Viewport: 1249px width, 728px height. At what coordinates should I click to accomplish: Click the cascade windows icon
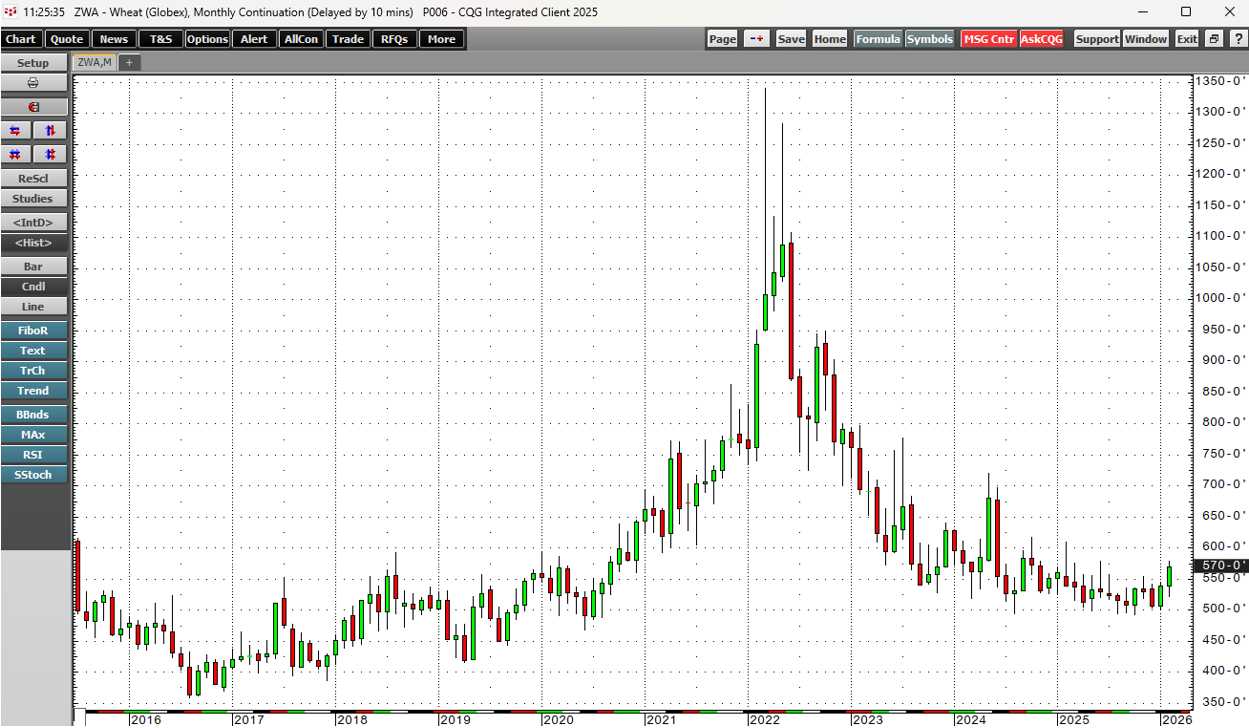(x=1213, y=39)
